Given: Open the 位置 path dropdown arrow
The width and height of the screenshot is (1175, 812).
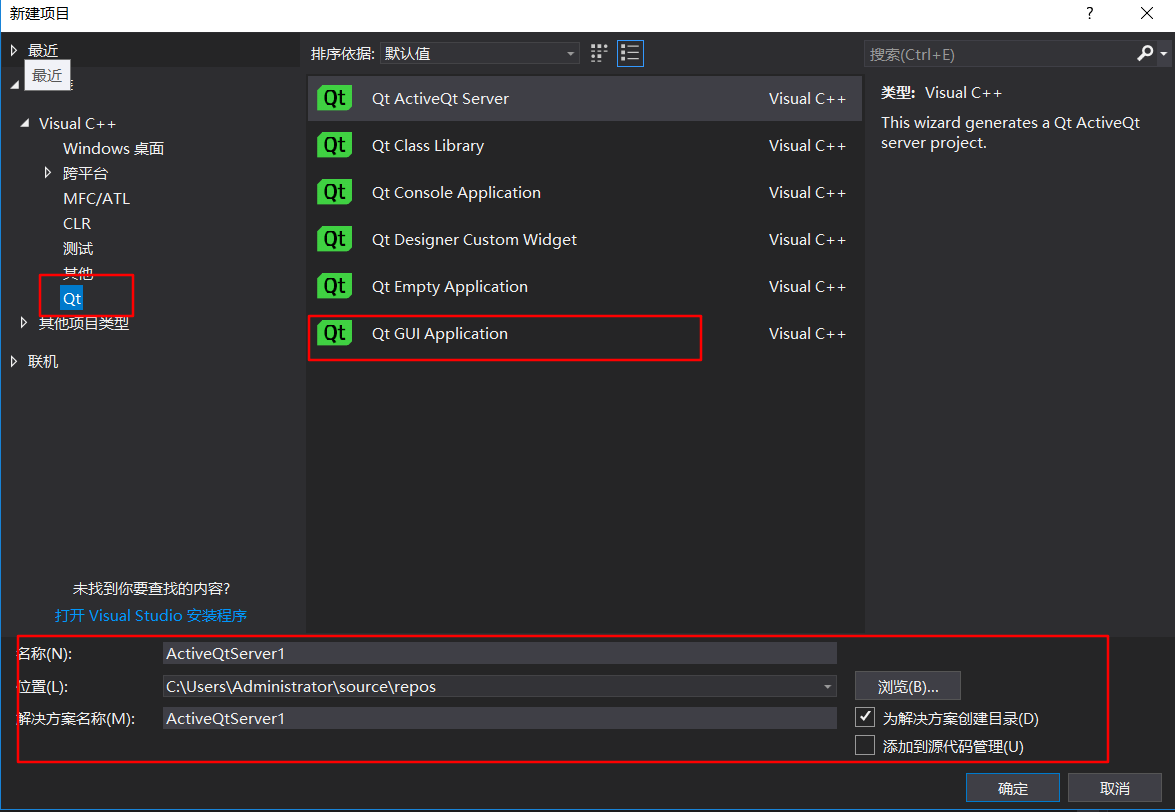Looking at the screenshot, I should click(827, 686).
